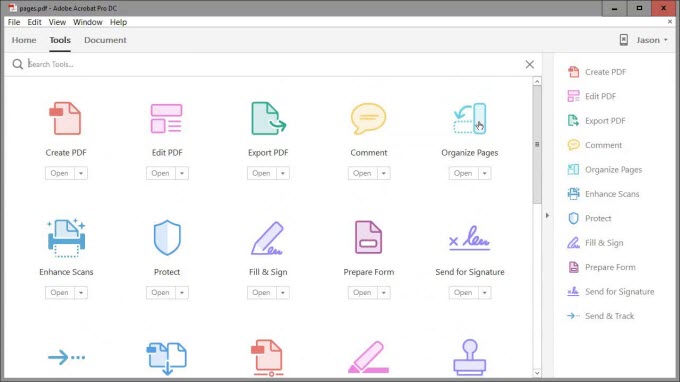The width and height of the screenshot is (680, 382).
Task: Click the Edit PDF tool icon
Action: click(x=167, y=118)
